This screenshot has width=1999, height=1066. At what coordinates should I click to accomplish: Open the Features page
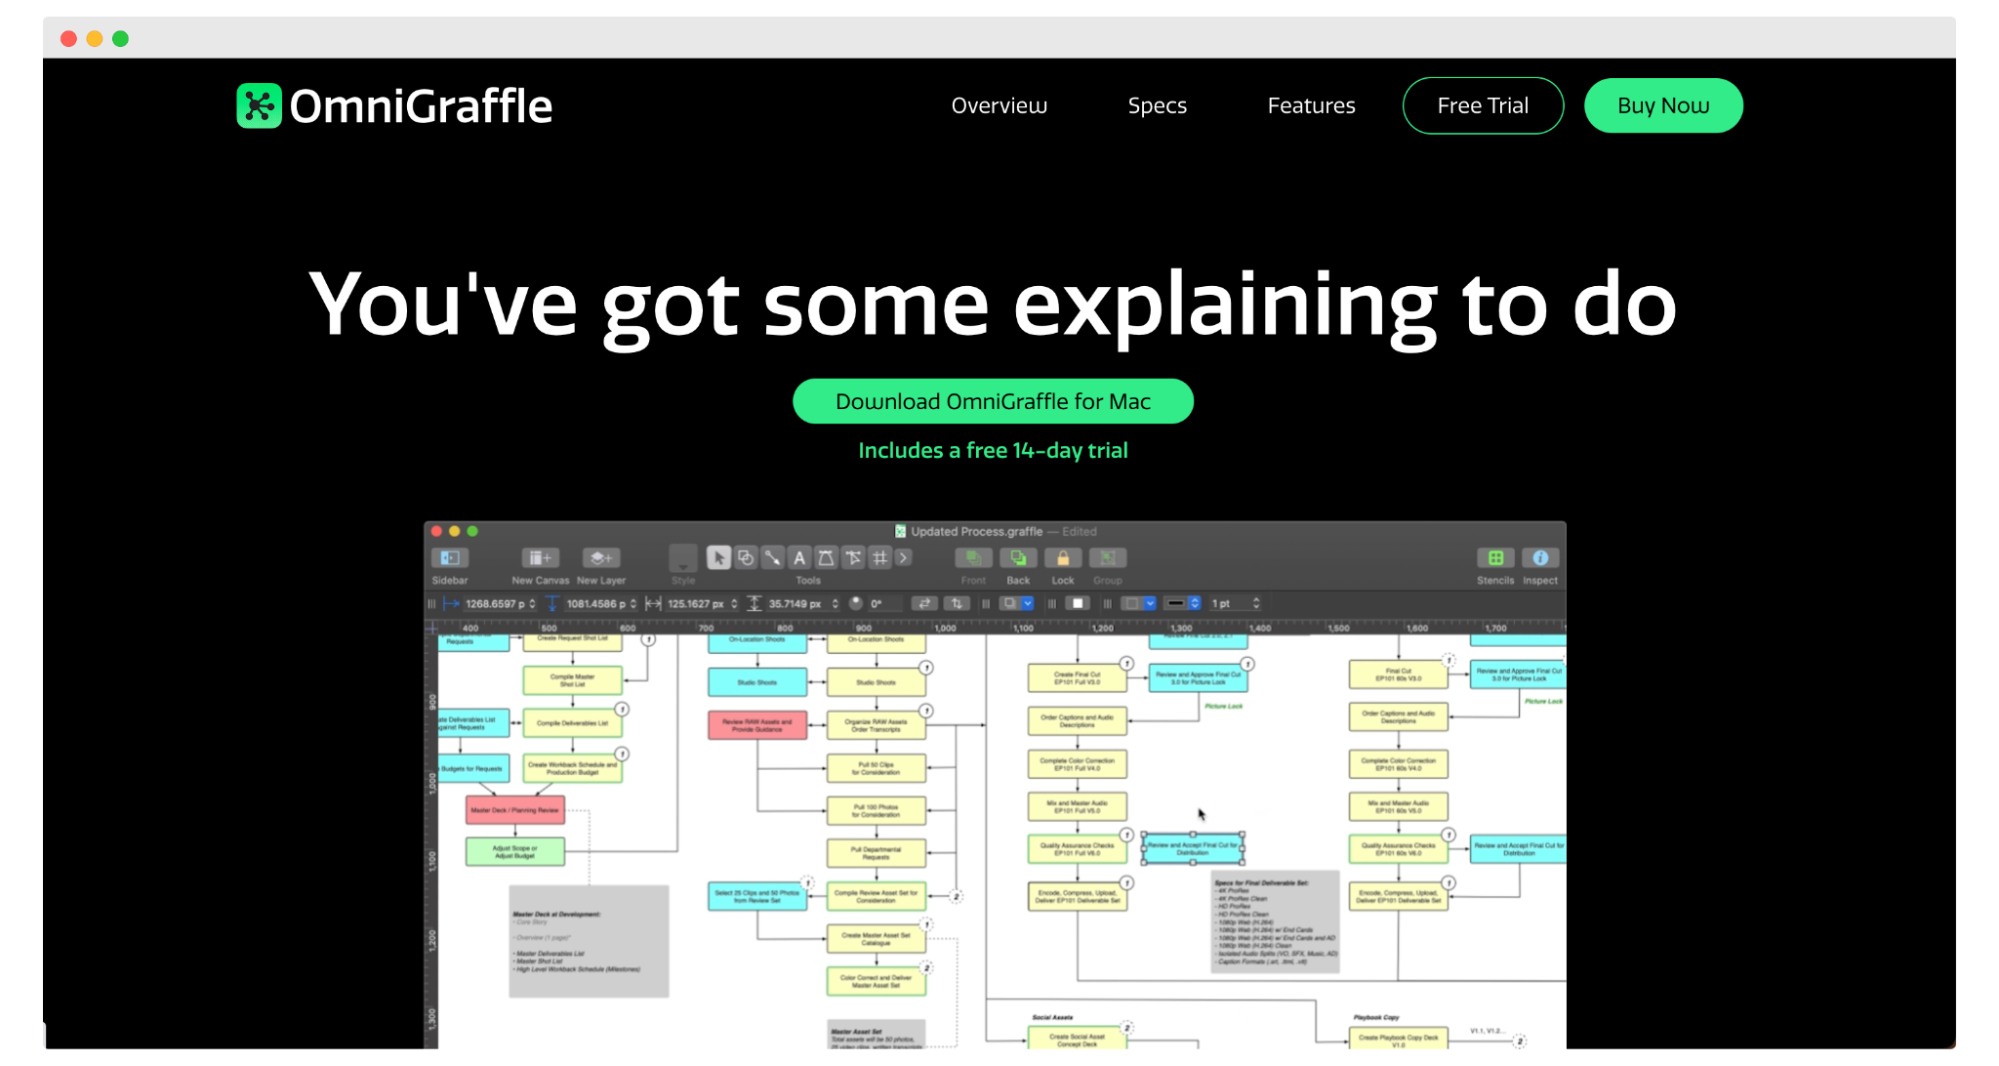point(1311,105)
